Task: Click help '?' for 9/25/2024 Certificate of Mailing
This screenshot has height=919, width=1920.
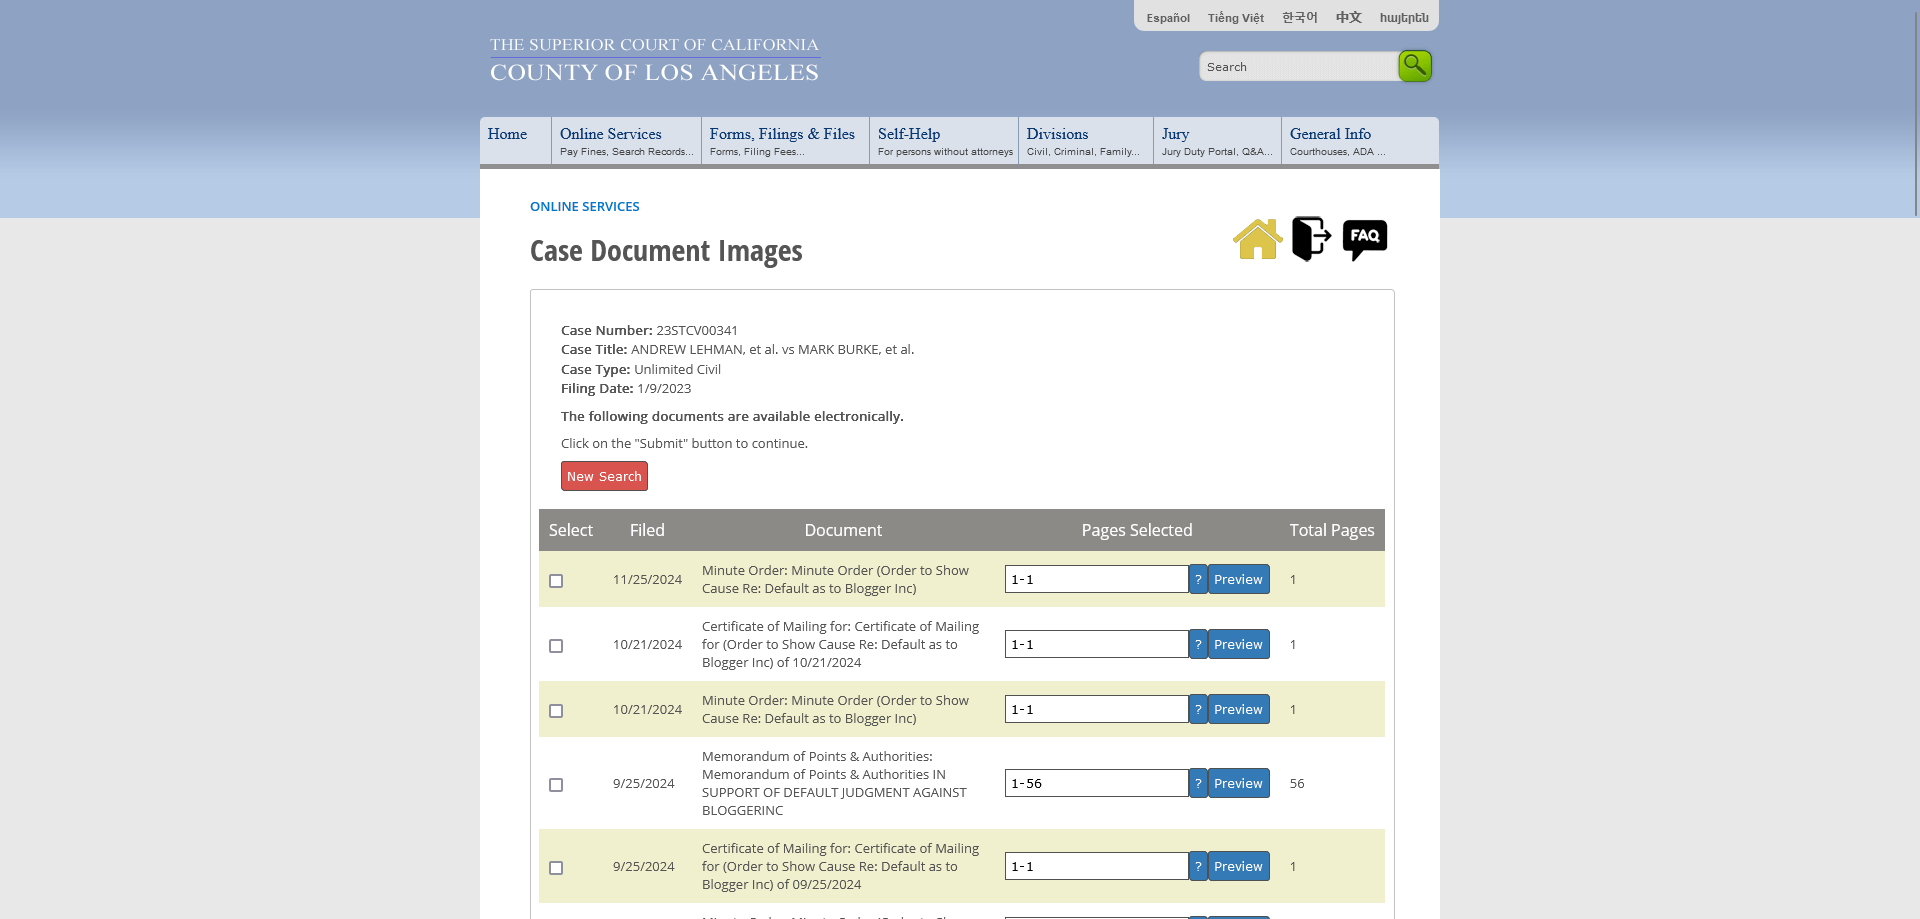Action: point(1198,866)
